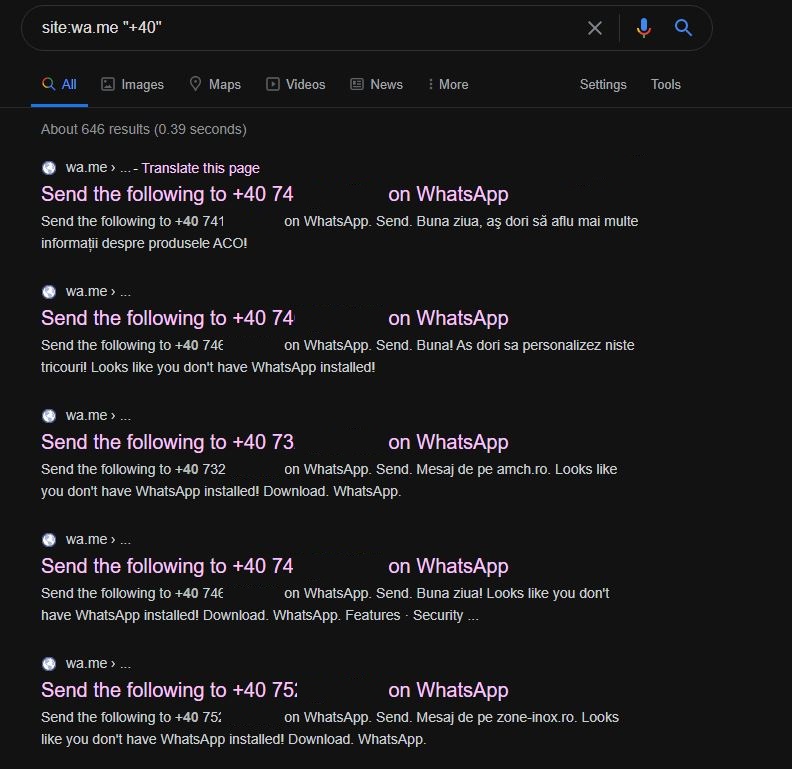
Task: Click the globe favicon of the tricouri result
Action: pos(49,292)
